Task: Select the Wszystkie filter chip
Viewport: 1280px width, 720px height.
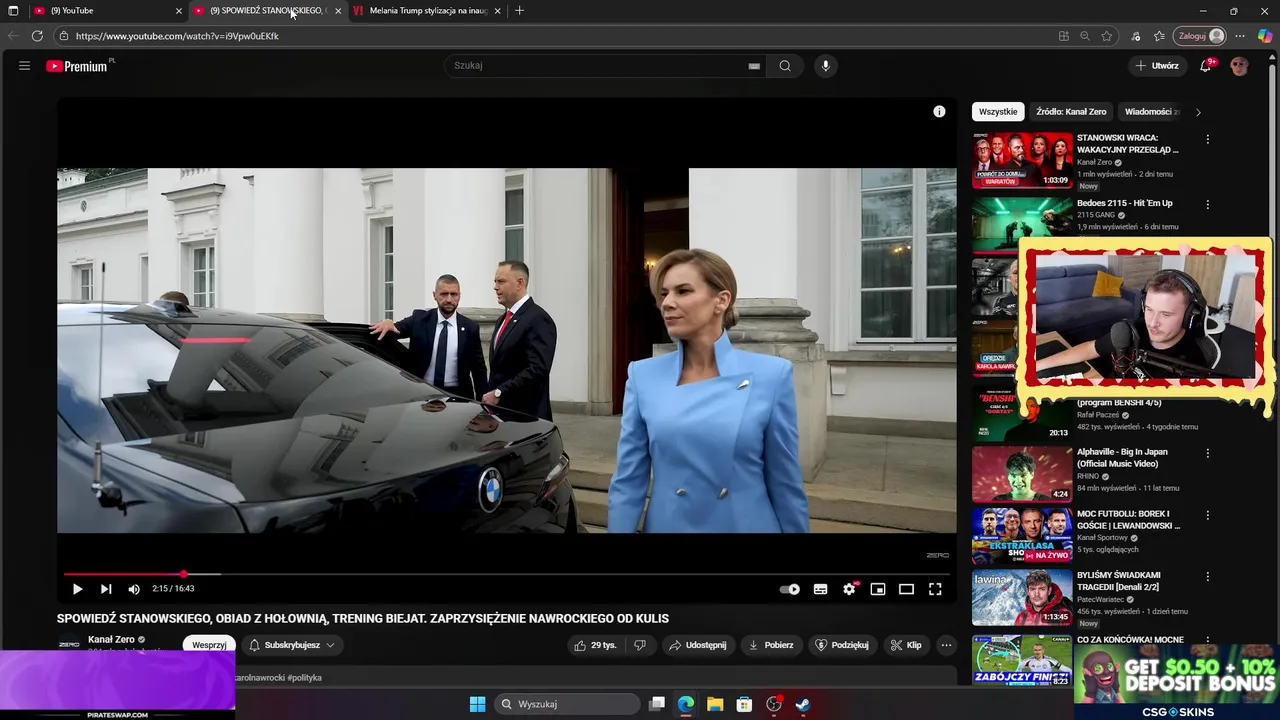Action: point(998,112)
